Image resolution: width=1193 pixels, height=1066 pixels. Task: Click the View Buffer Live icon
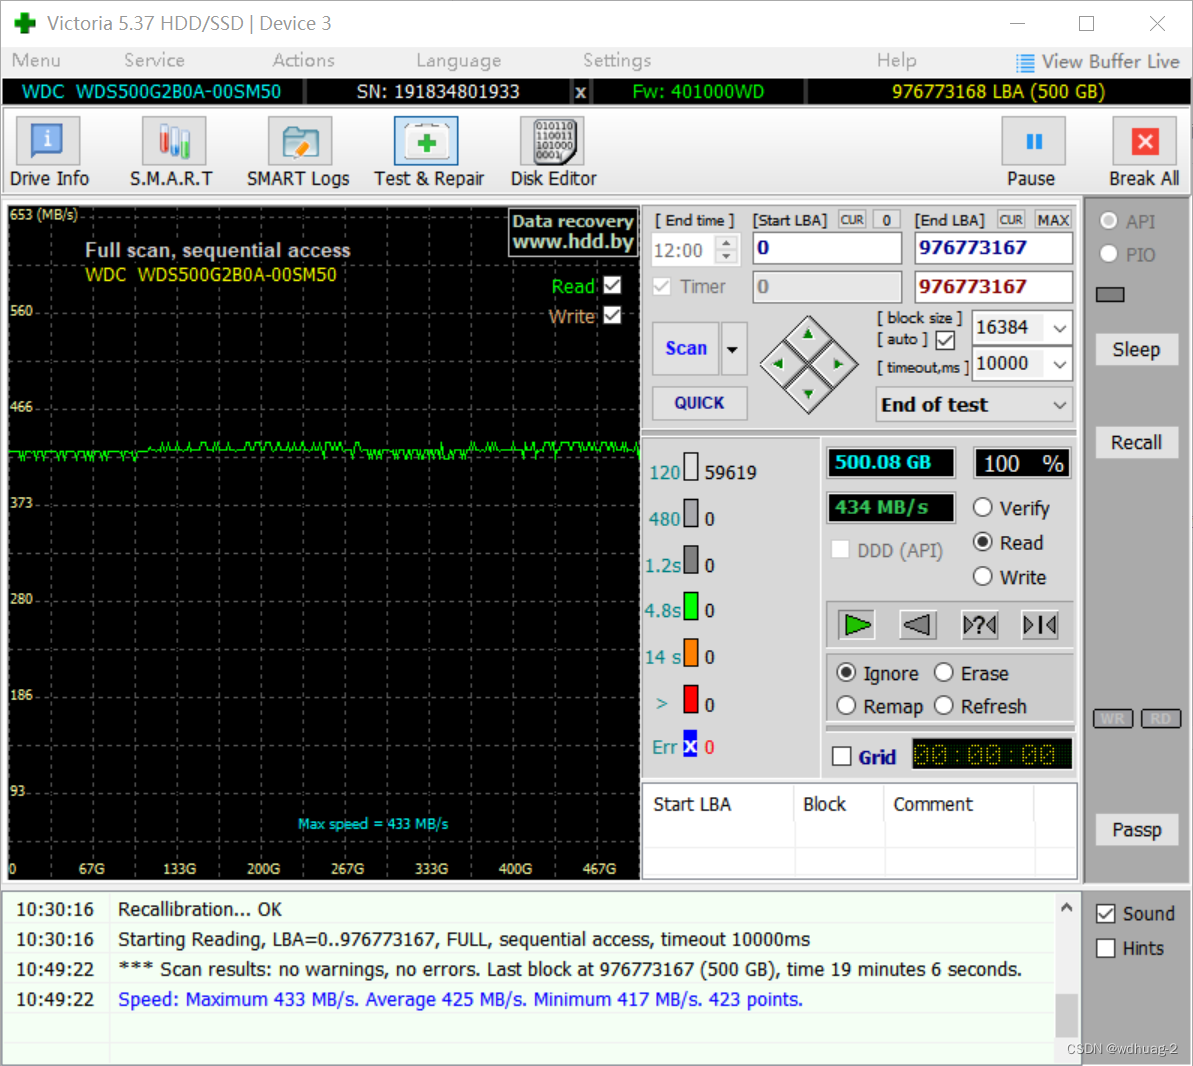[x=1025, y=62]
